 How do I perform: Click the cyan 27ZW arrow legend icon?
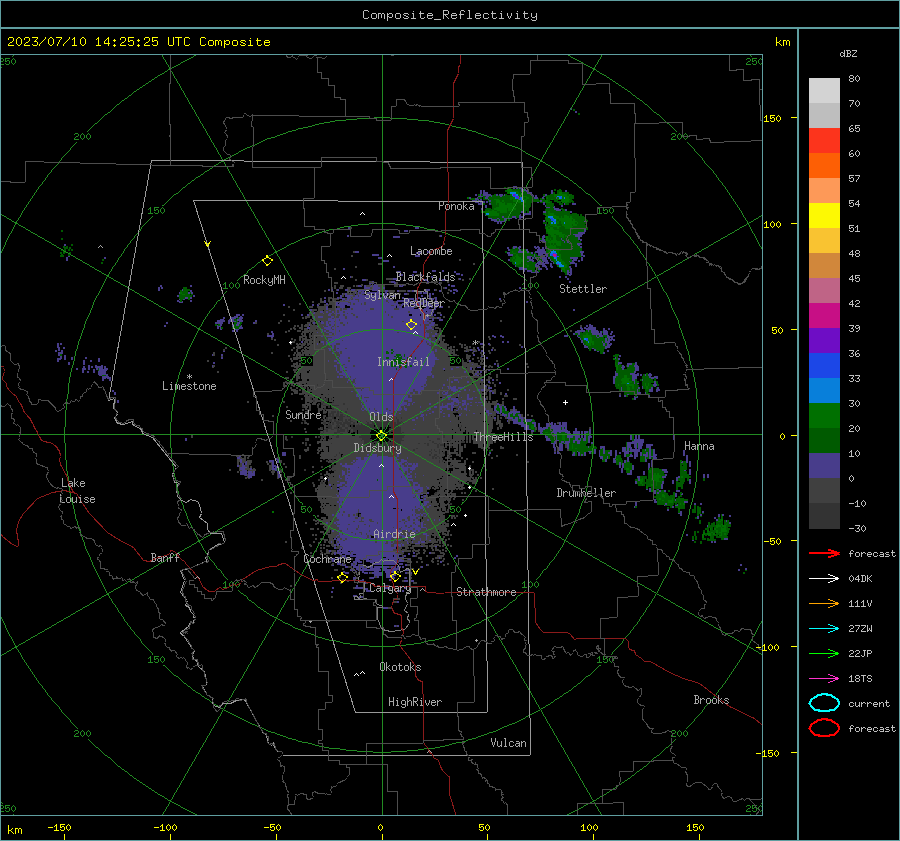(824, 629)
